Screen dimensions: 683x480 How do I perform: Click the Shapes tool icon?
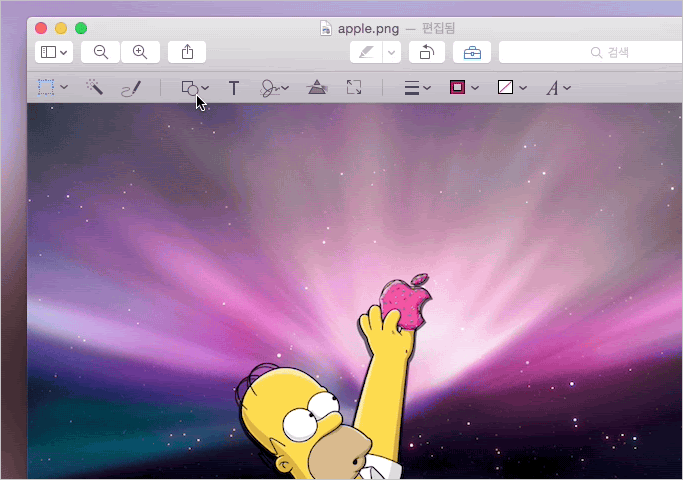(x=190, y=88)
